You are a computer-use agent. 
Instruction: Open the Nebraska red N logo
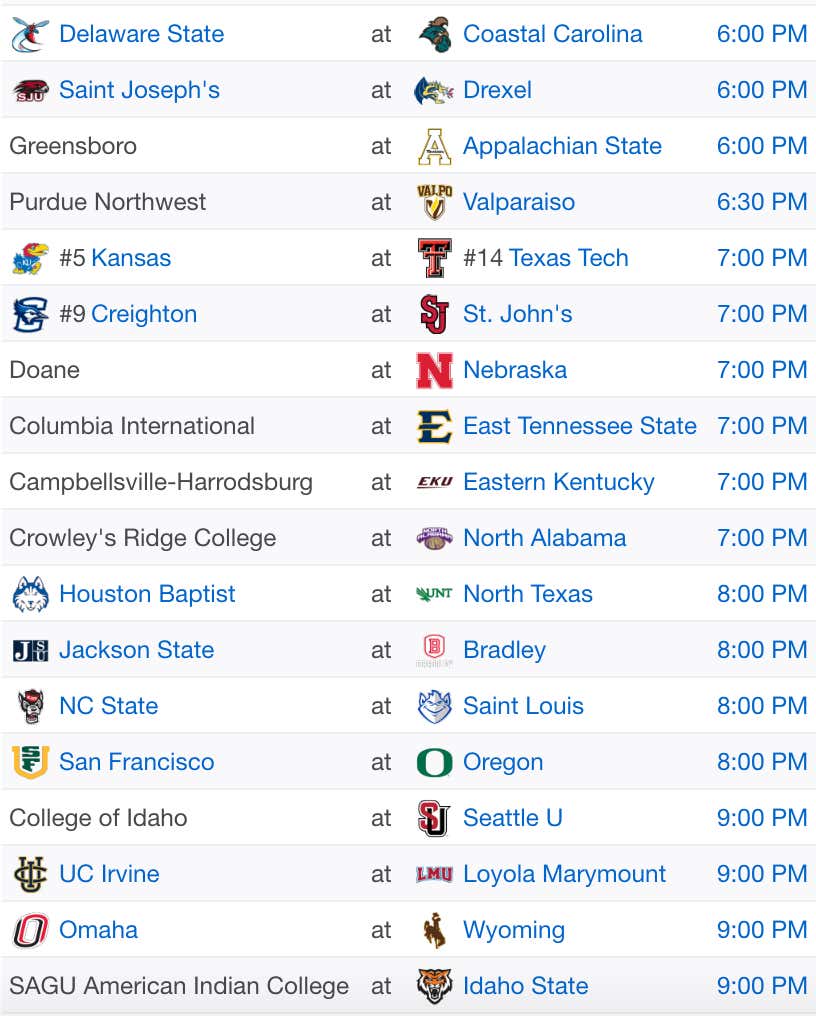pyautogui.click(x=434, y=371)
